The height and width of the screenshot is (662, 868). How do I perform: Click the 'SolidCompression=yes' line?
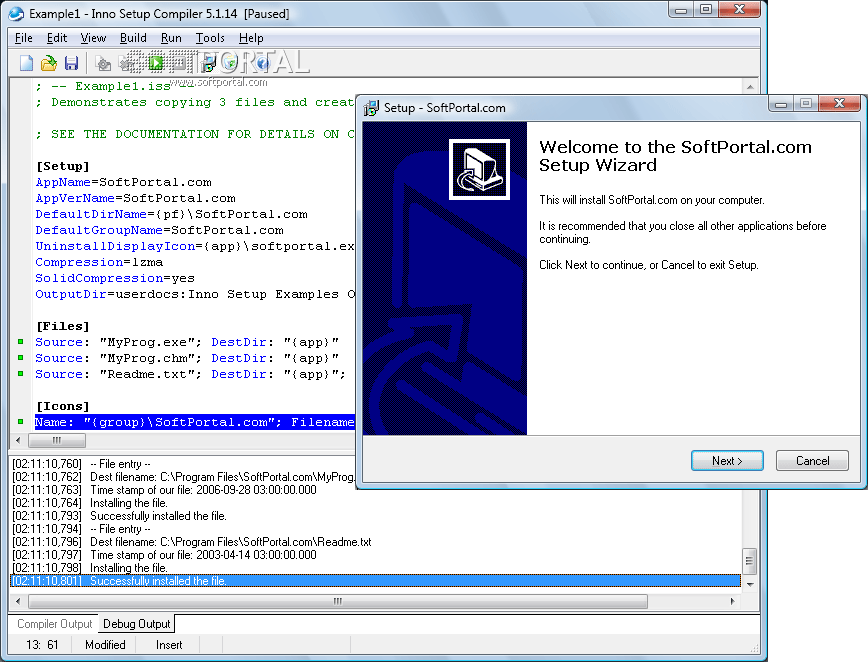click(x=115, y=278)
